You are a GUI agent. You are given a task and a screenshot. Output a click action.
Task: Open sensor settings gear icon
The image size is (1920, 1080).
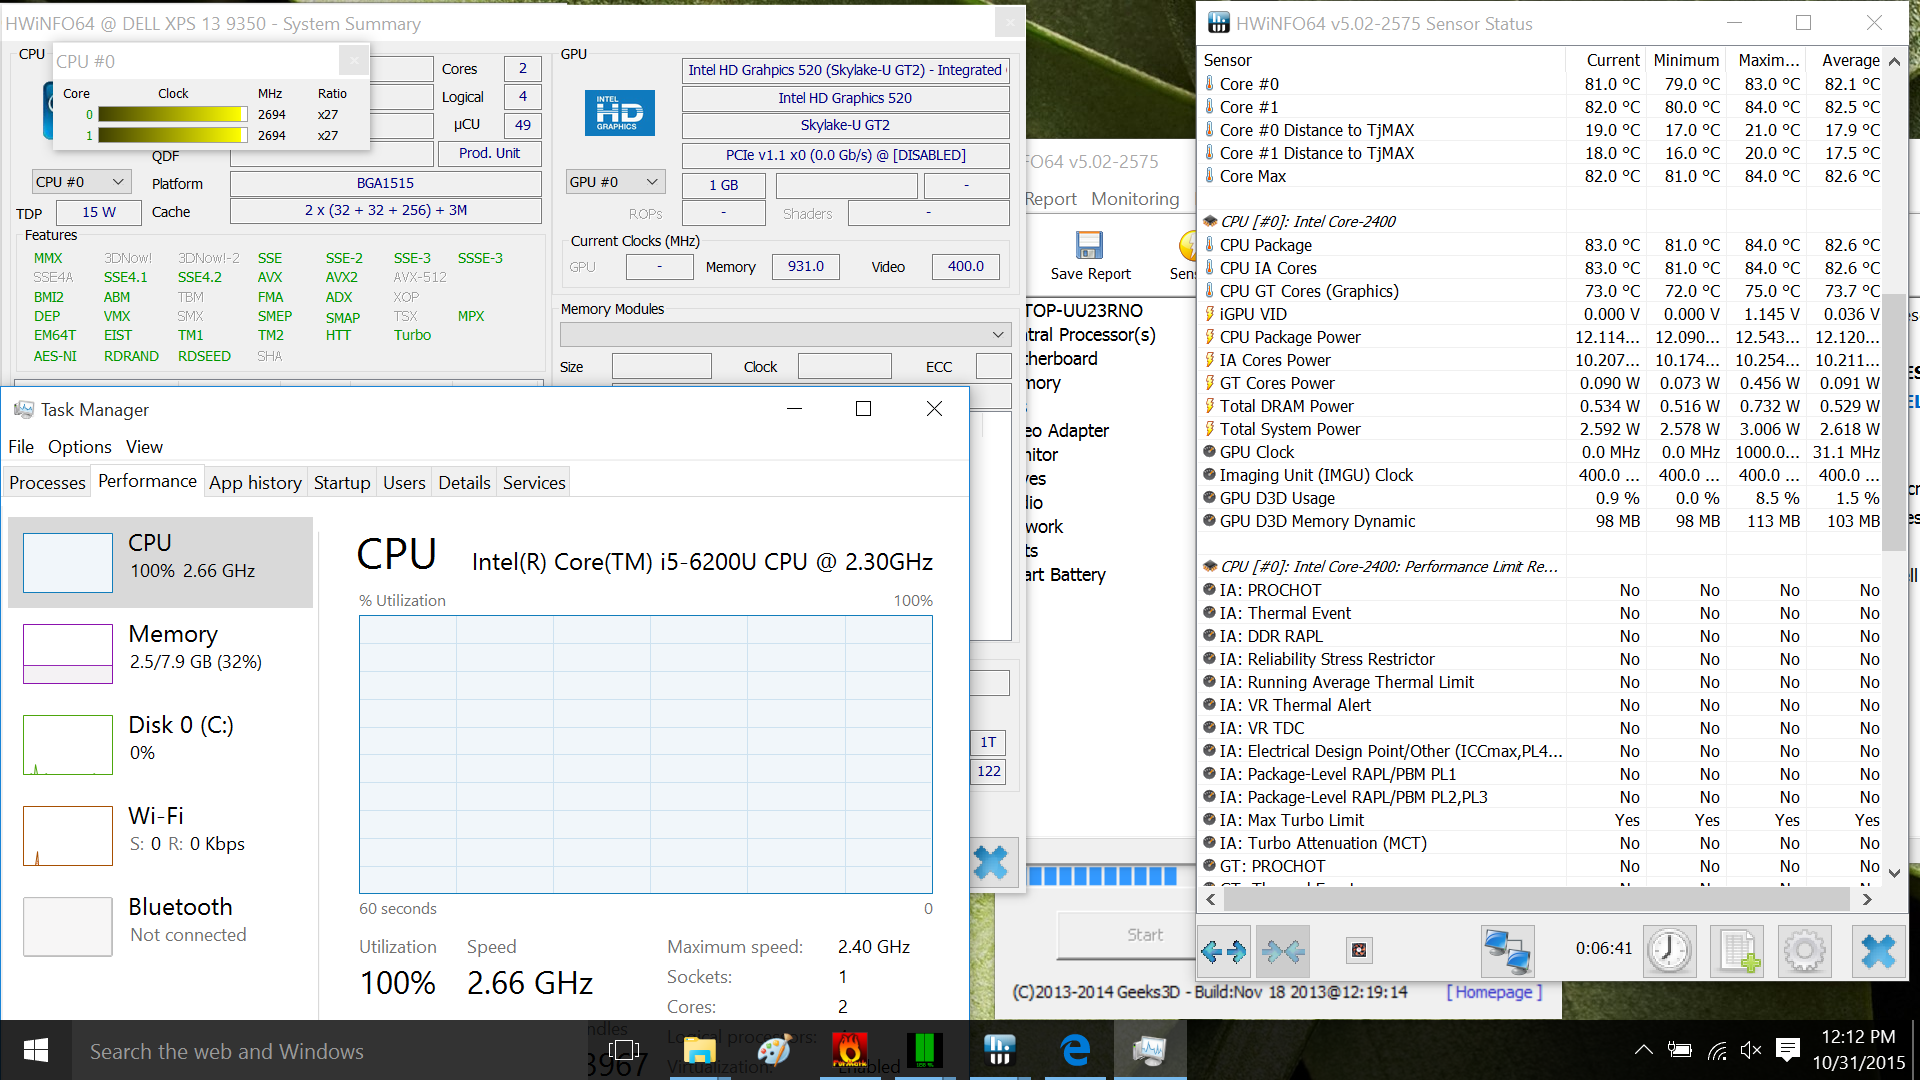1805,951
